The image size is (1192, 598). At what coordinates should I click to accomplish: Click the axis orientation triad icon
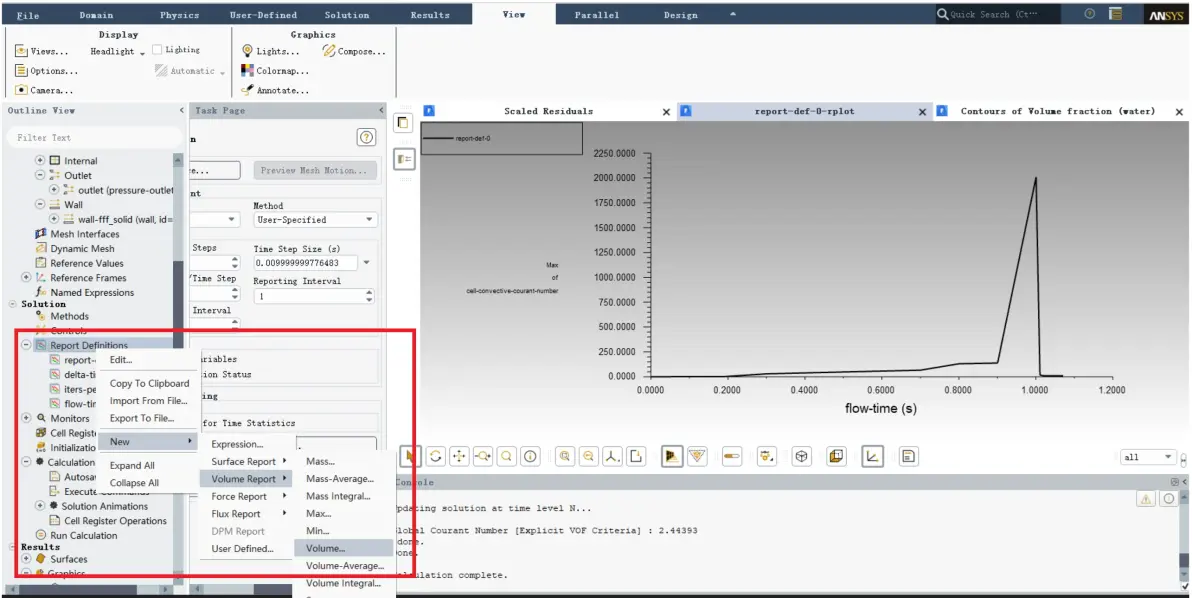tap(613, 456)
